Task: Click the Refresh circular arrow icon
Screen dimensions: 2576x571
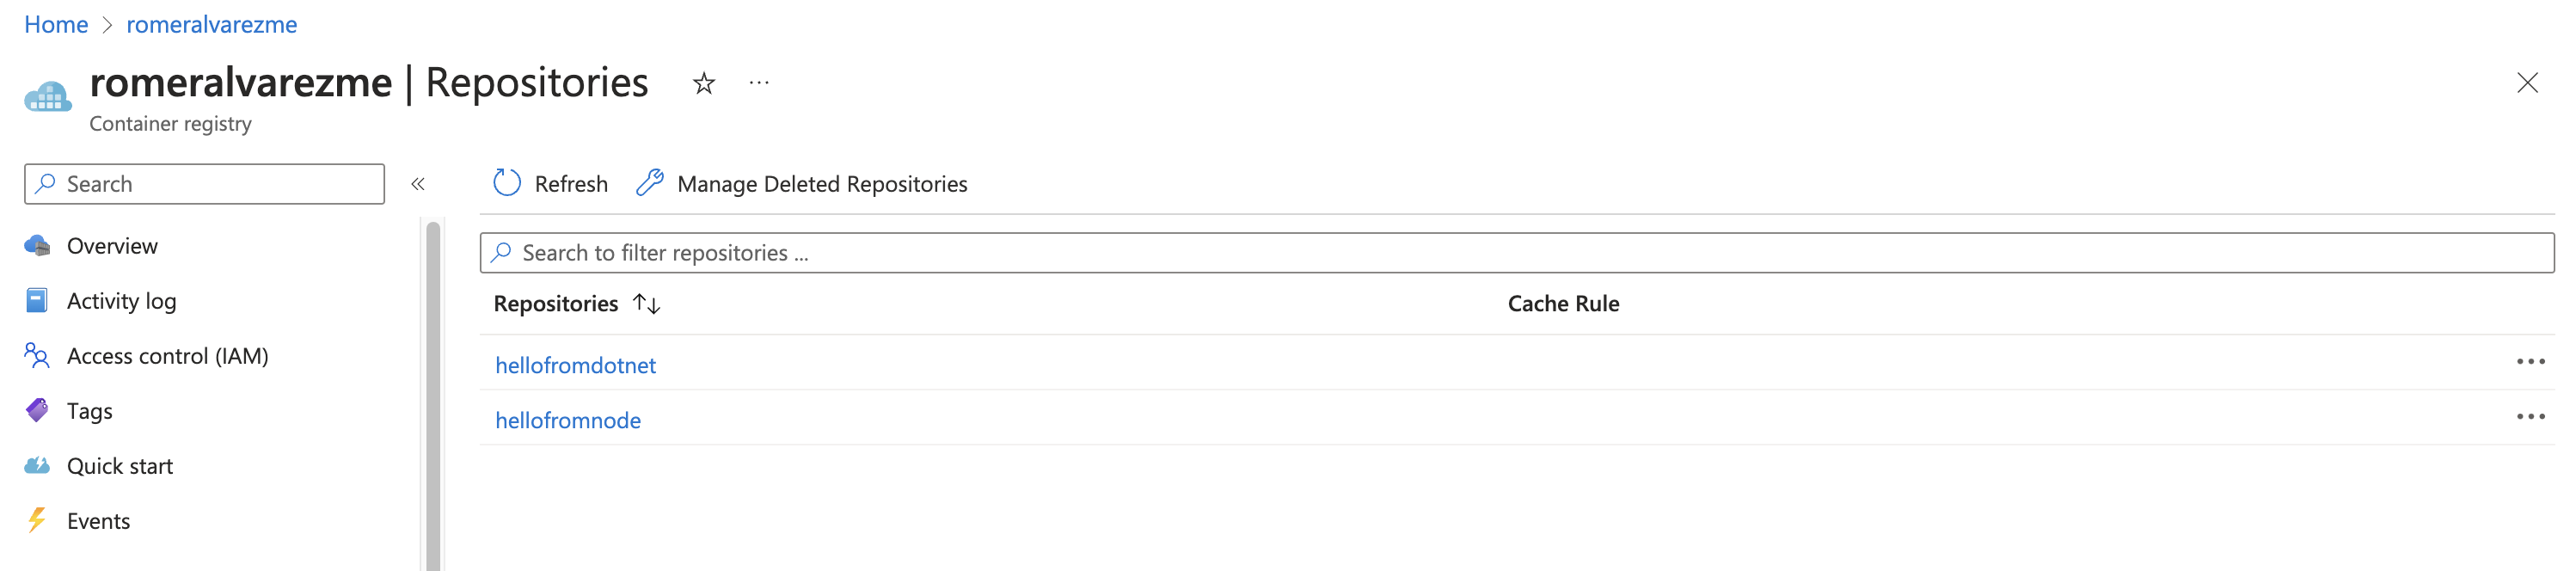Action: click(x=507, y=183)
